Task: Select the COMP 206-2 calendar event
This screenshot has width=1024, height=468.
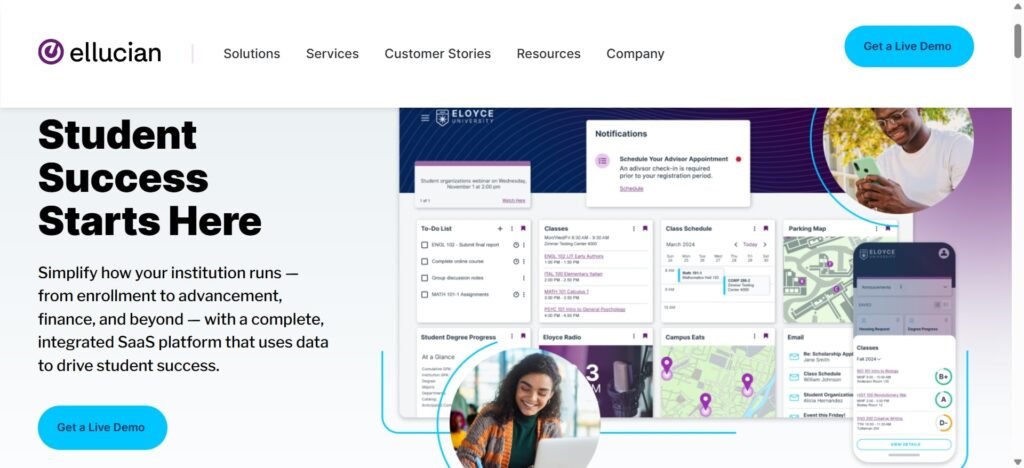Action: tap(746, 286)
